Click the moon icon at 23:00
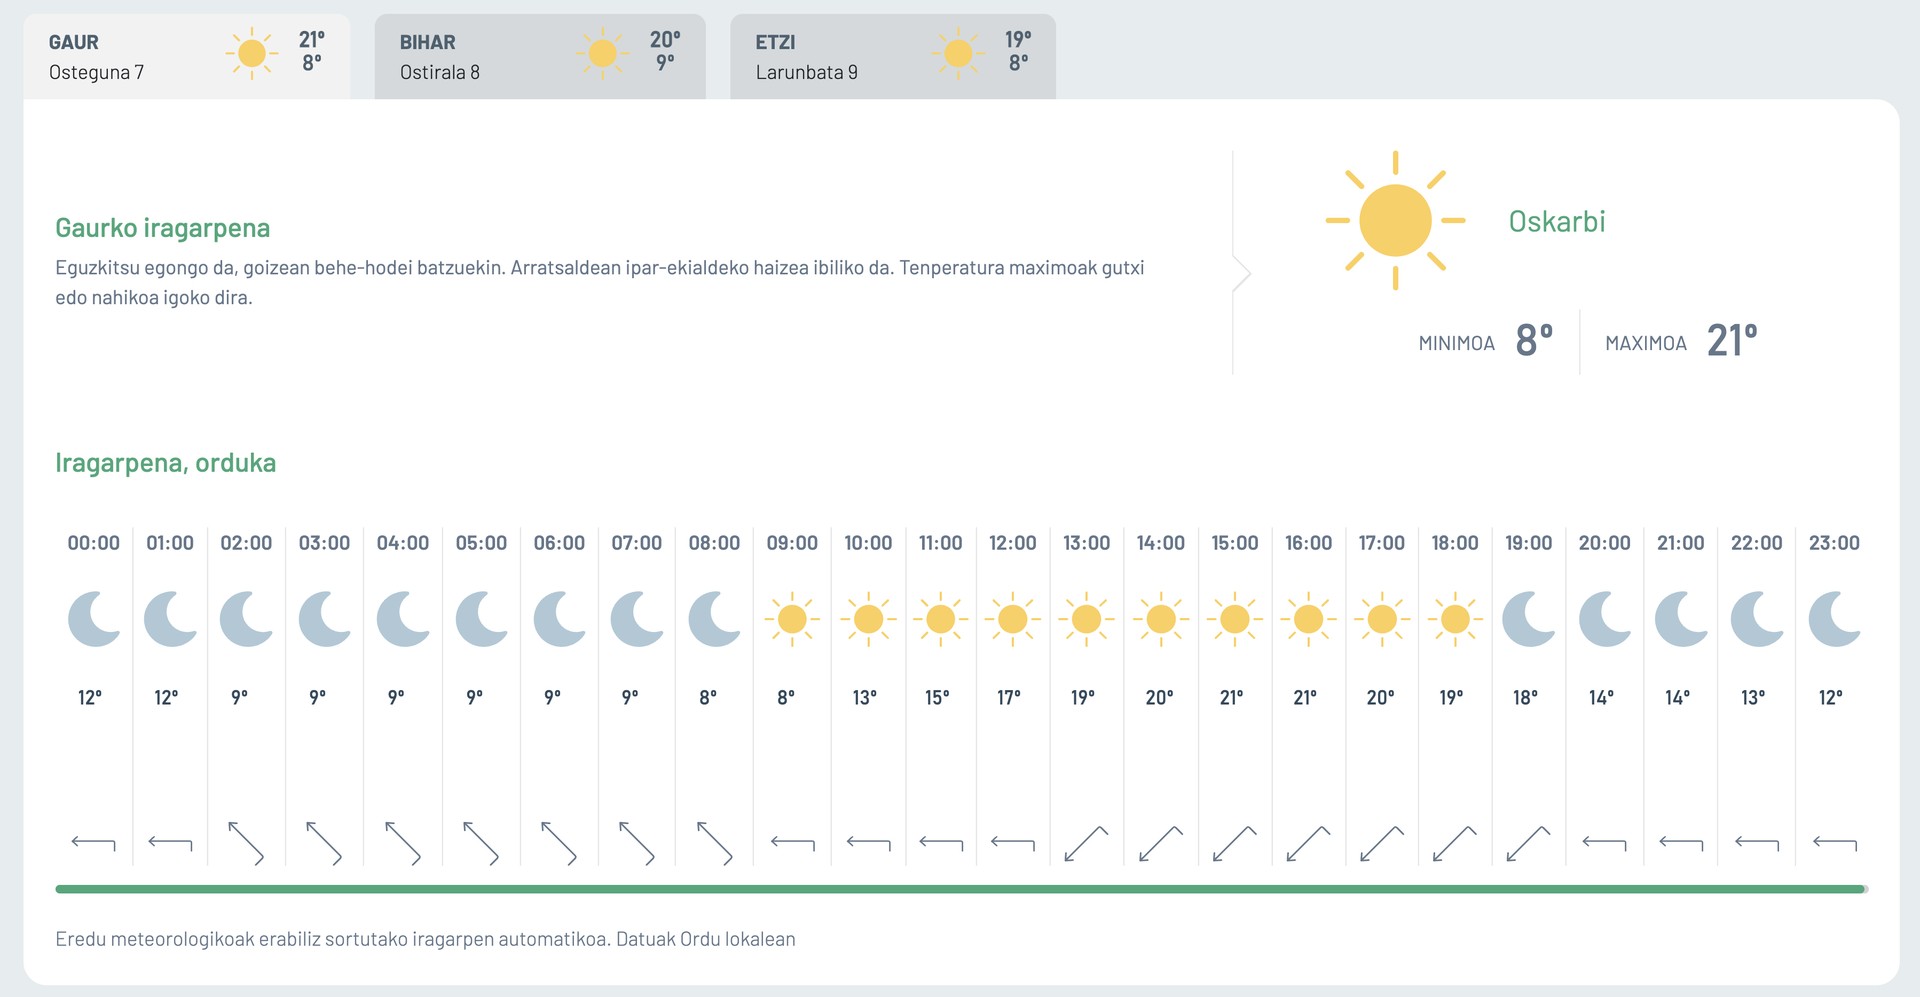Screen dimensions: 1920x997 [1835, 619]
